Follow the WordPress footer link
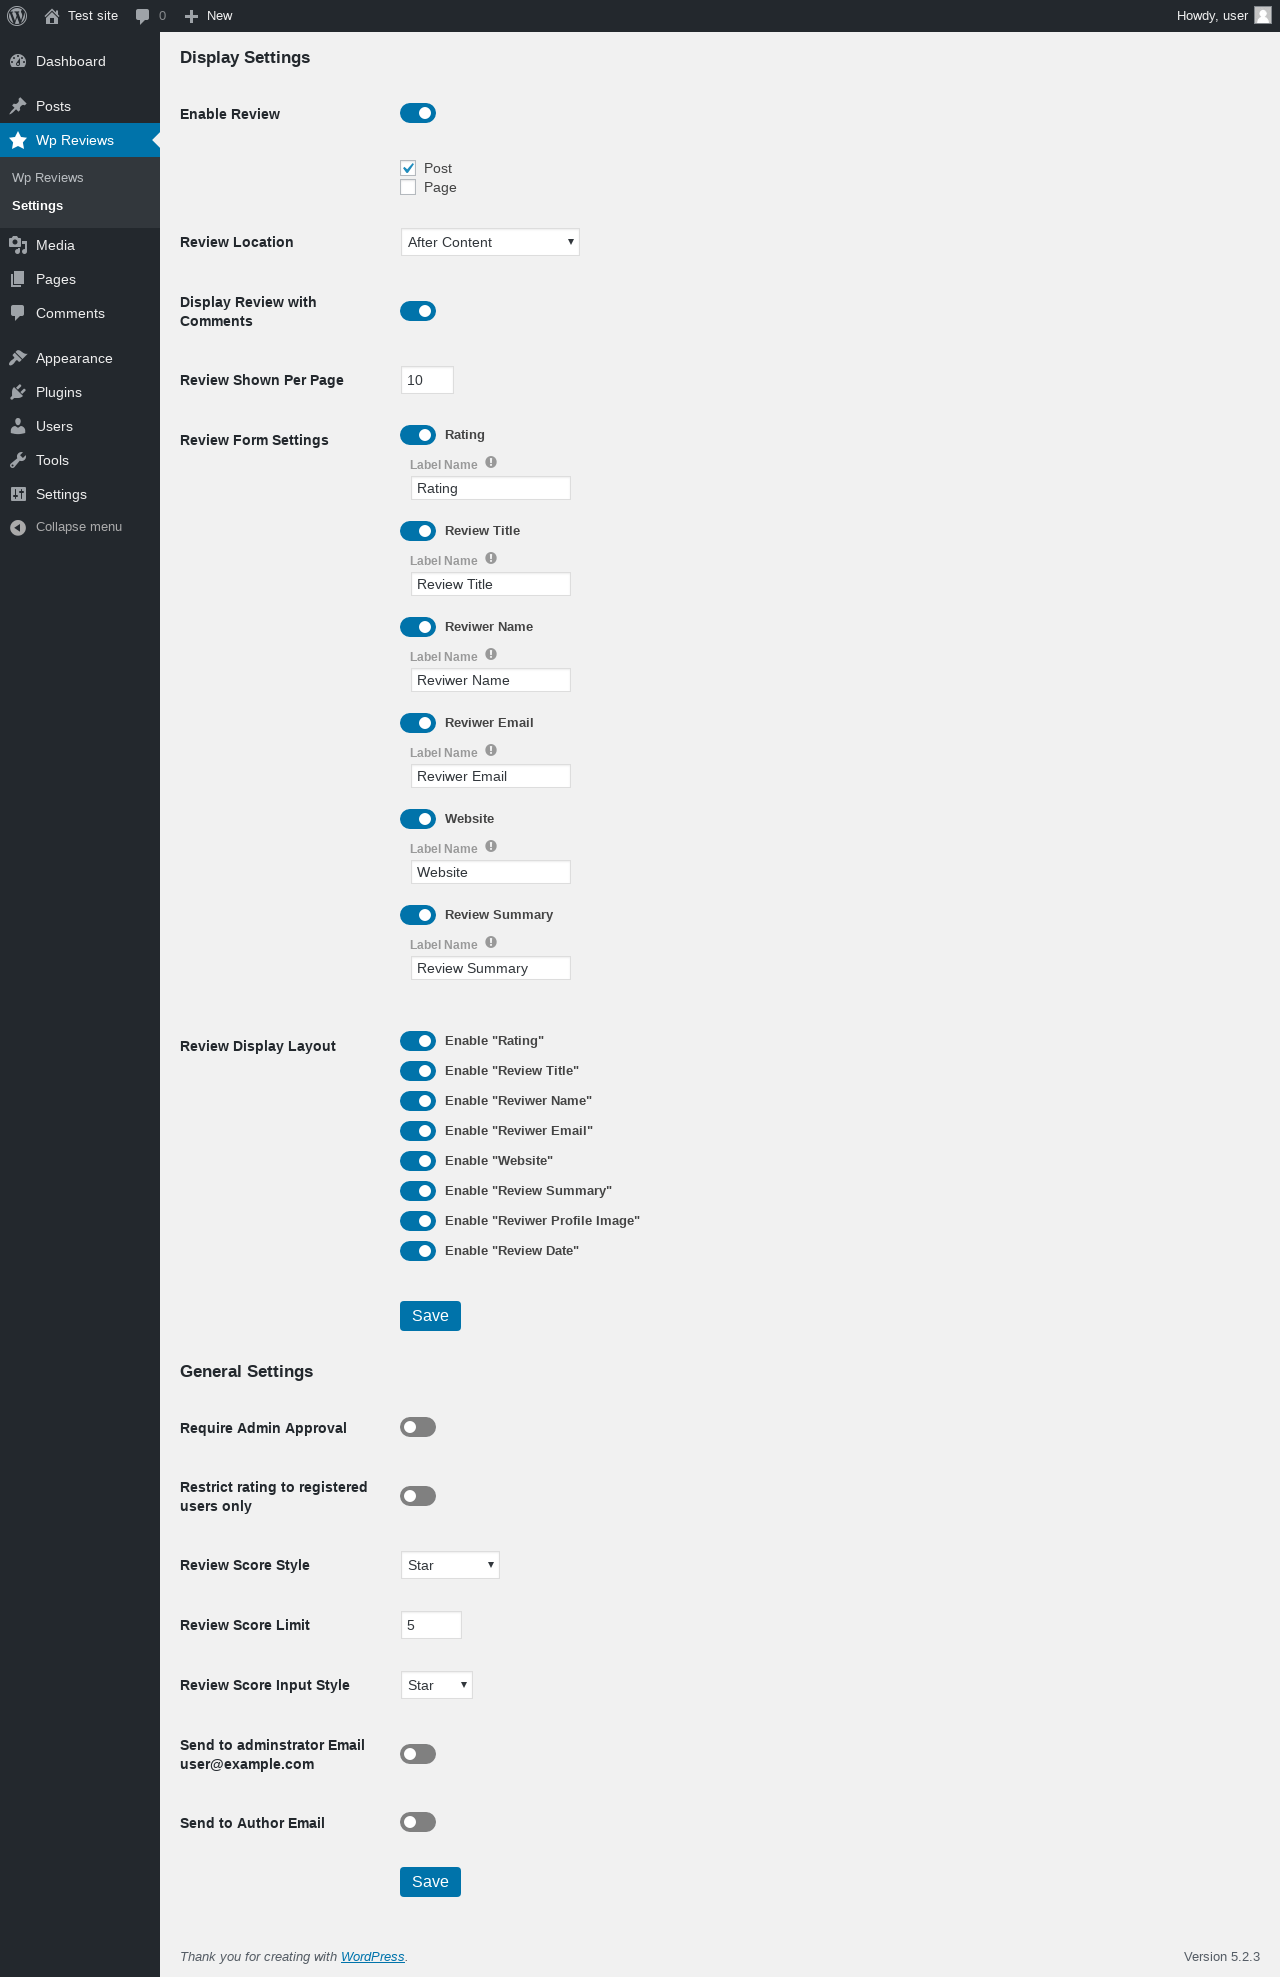The height and width of the screenshot is (1977, 1280). click(372, 1957)
